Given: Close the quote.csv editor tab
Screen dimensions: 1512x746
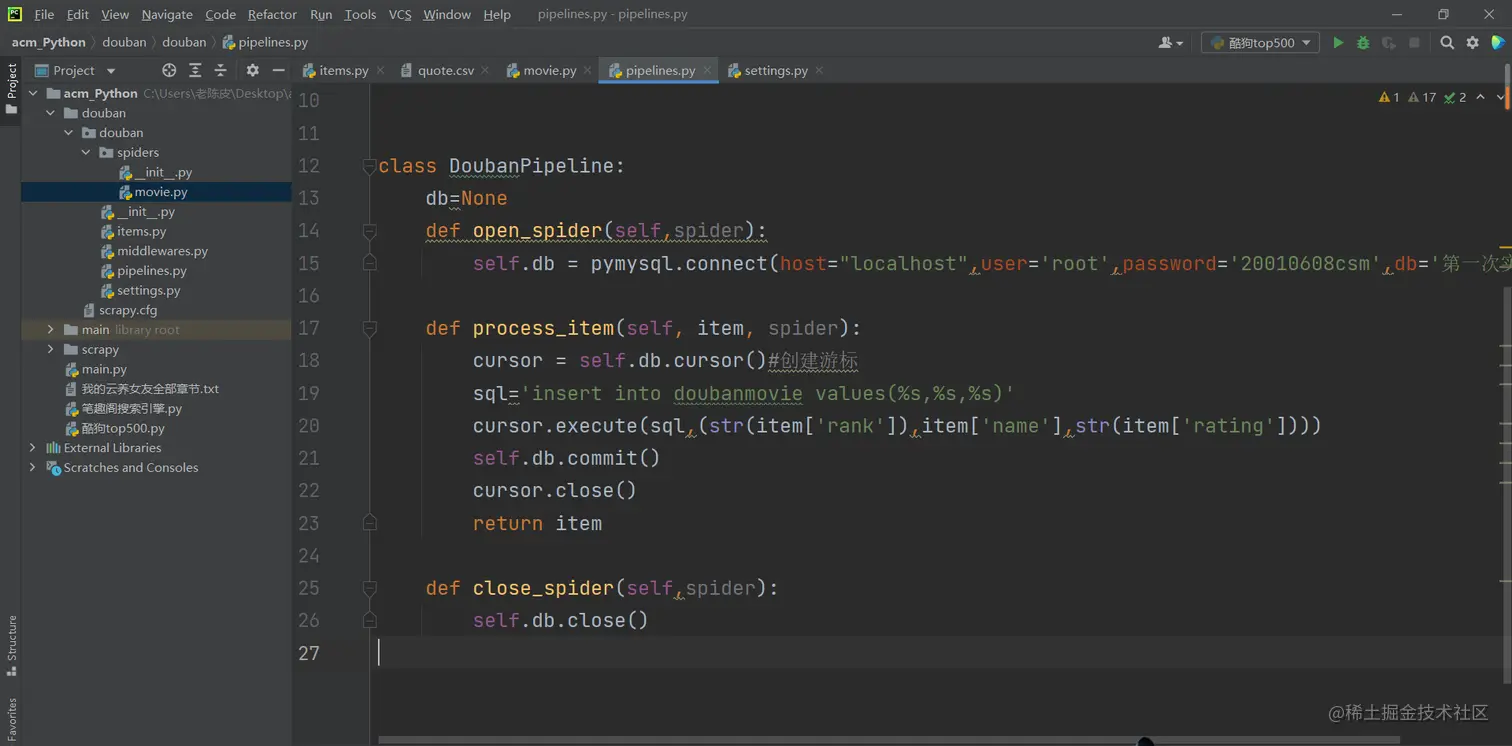Looking at the screenshot, I should click(x=485, y=70).
